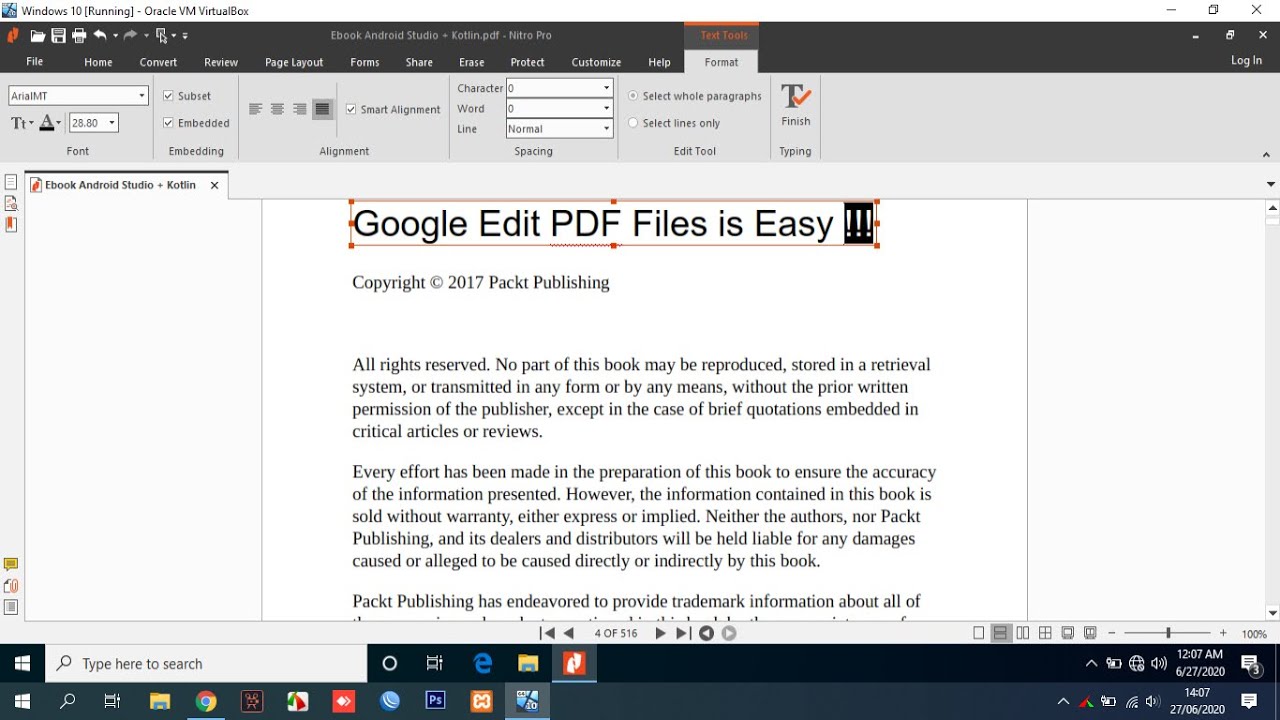Switch to facing pages view
This screenshot has height=720, width=1280.
point(1023,633)
